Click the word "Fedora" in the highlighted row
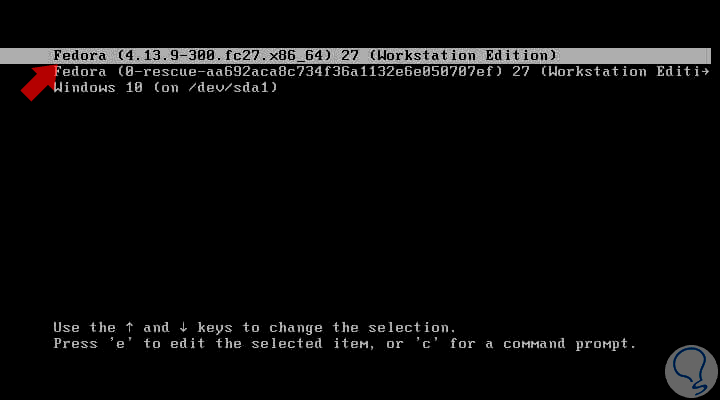The width and height of the screenshot is (720, 400). coord(80,56)
